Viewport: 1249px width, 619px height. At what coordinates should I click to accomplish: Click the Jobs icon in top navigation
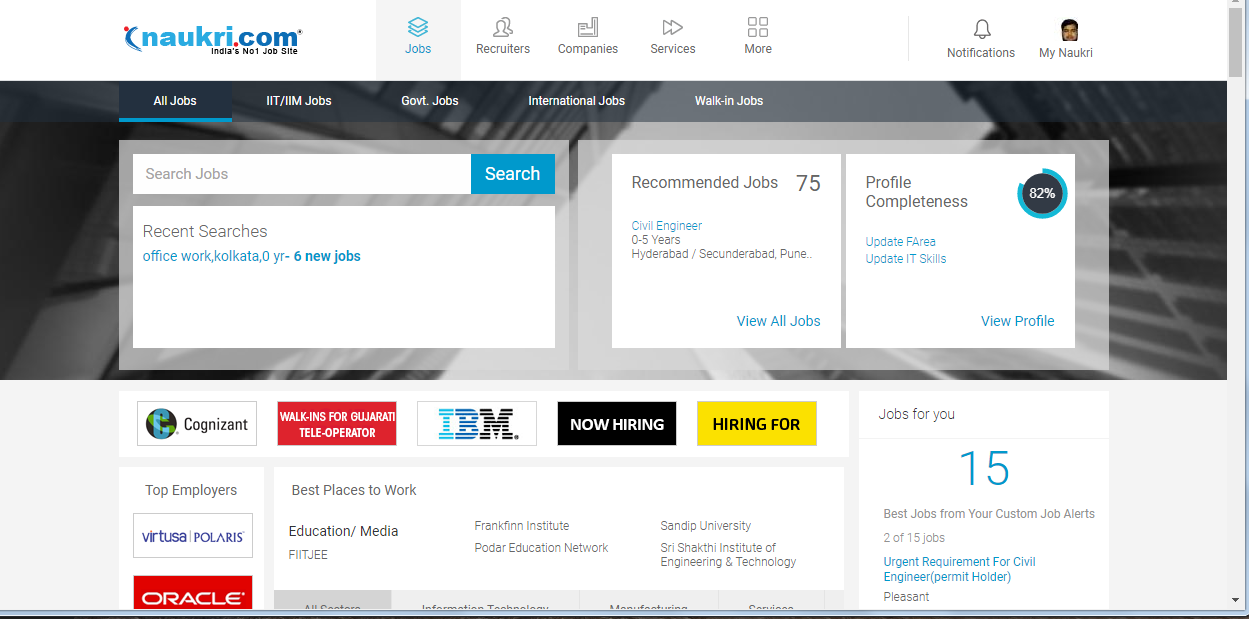pyautogui.click(x=418, y=27)
